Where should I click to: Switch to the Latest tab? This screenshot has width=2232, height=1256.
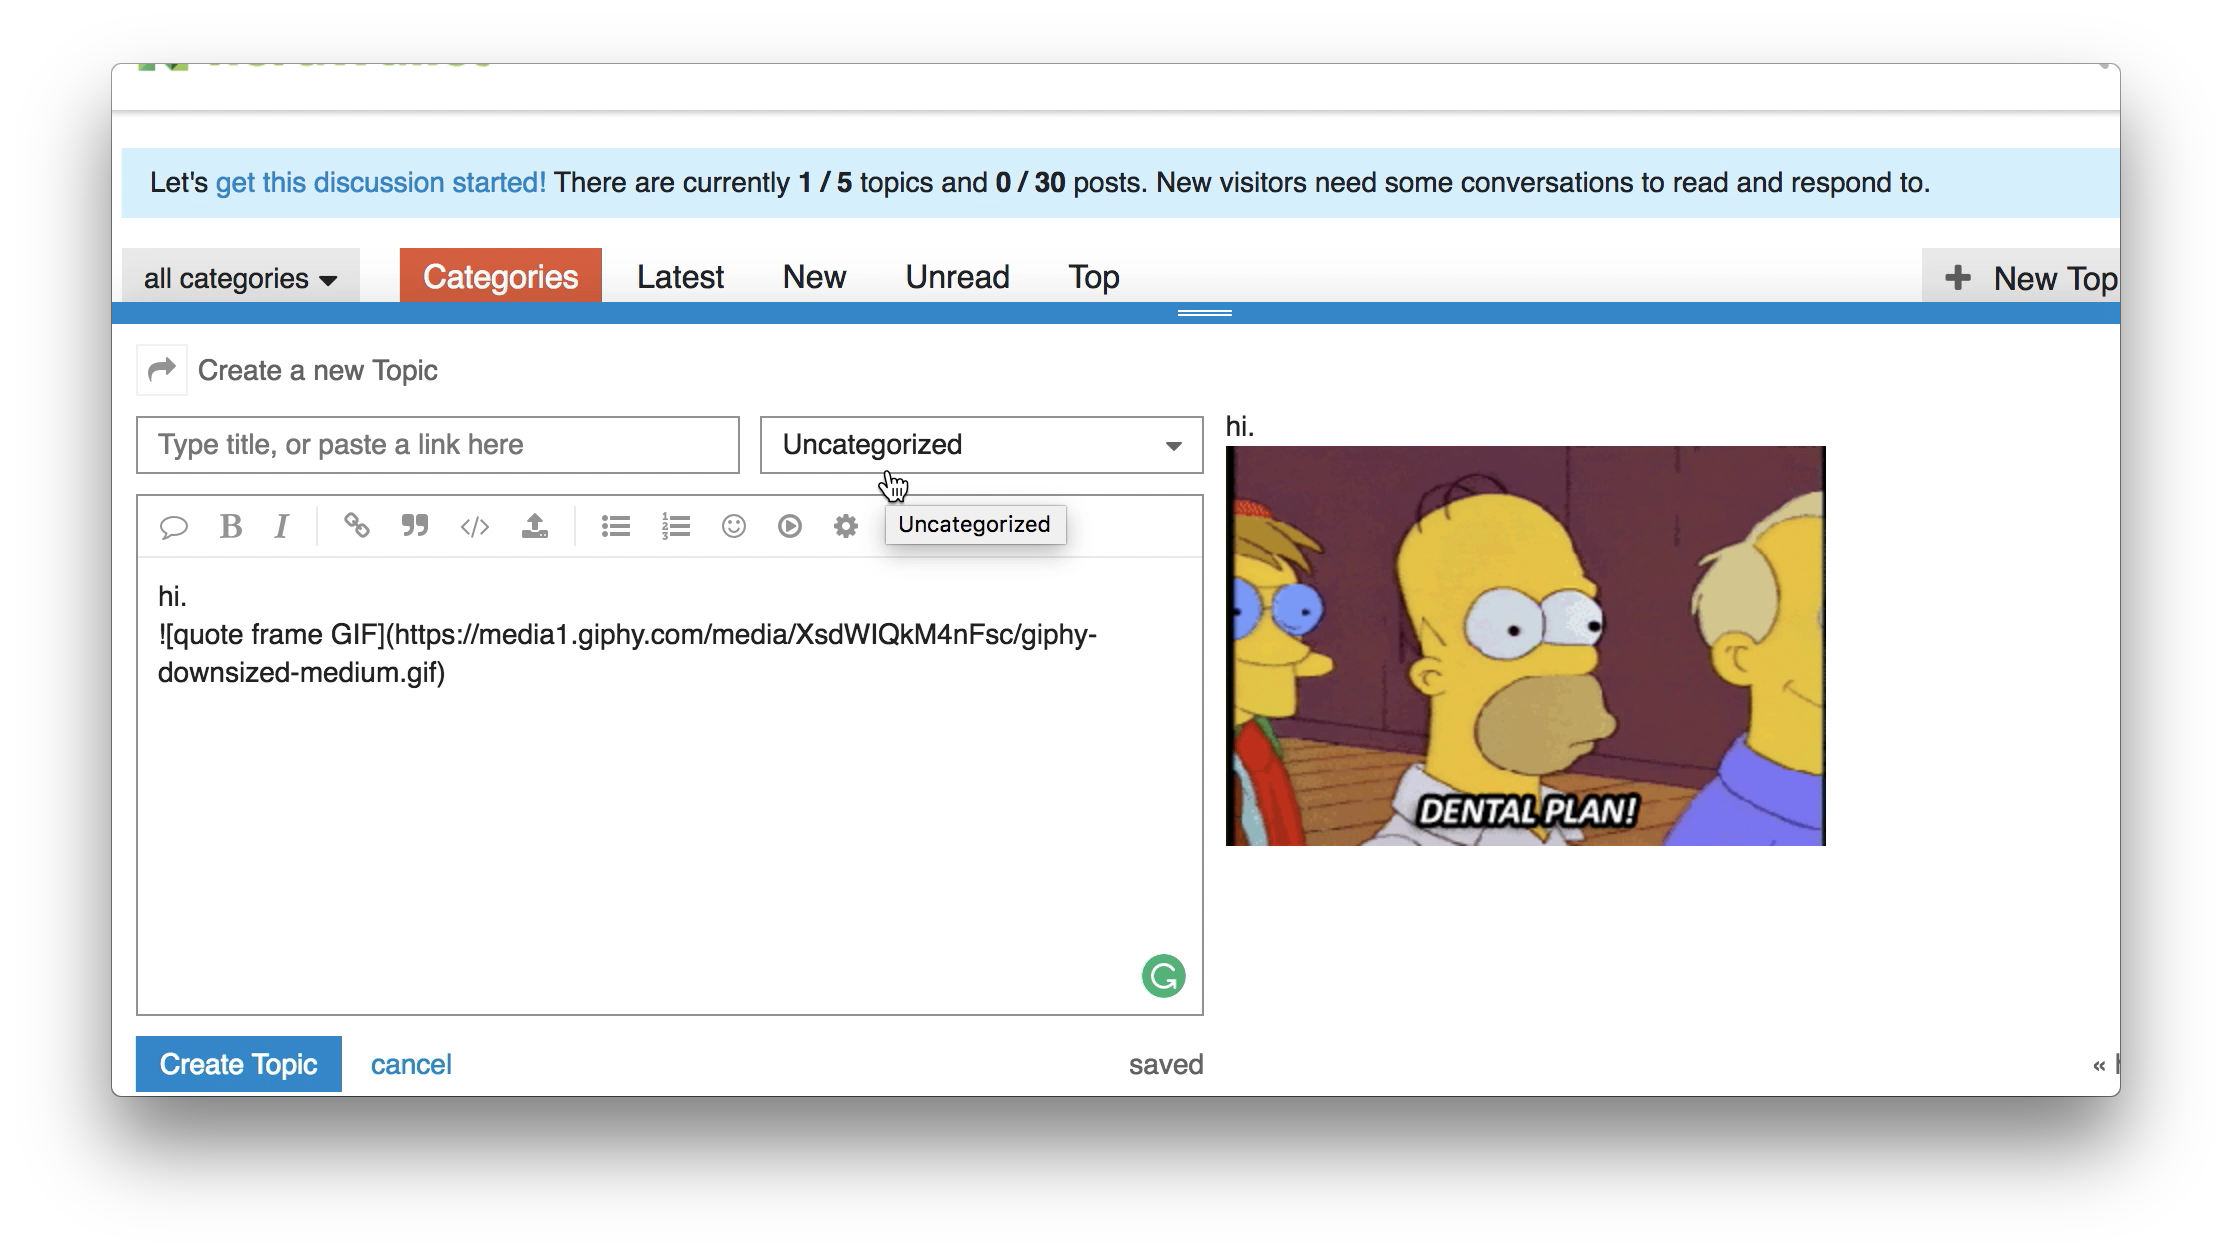coord(680,277)
